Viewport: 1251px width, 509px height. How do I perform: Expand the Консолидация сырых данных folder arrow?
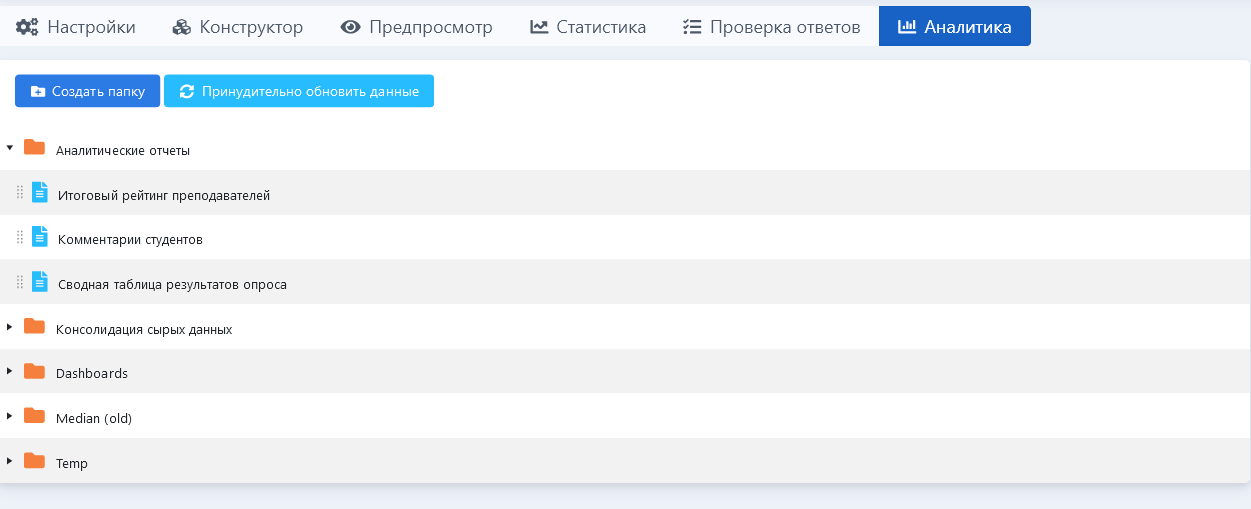[10, 327]
